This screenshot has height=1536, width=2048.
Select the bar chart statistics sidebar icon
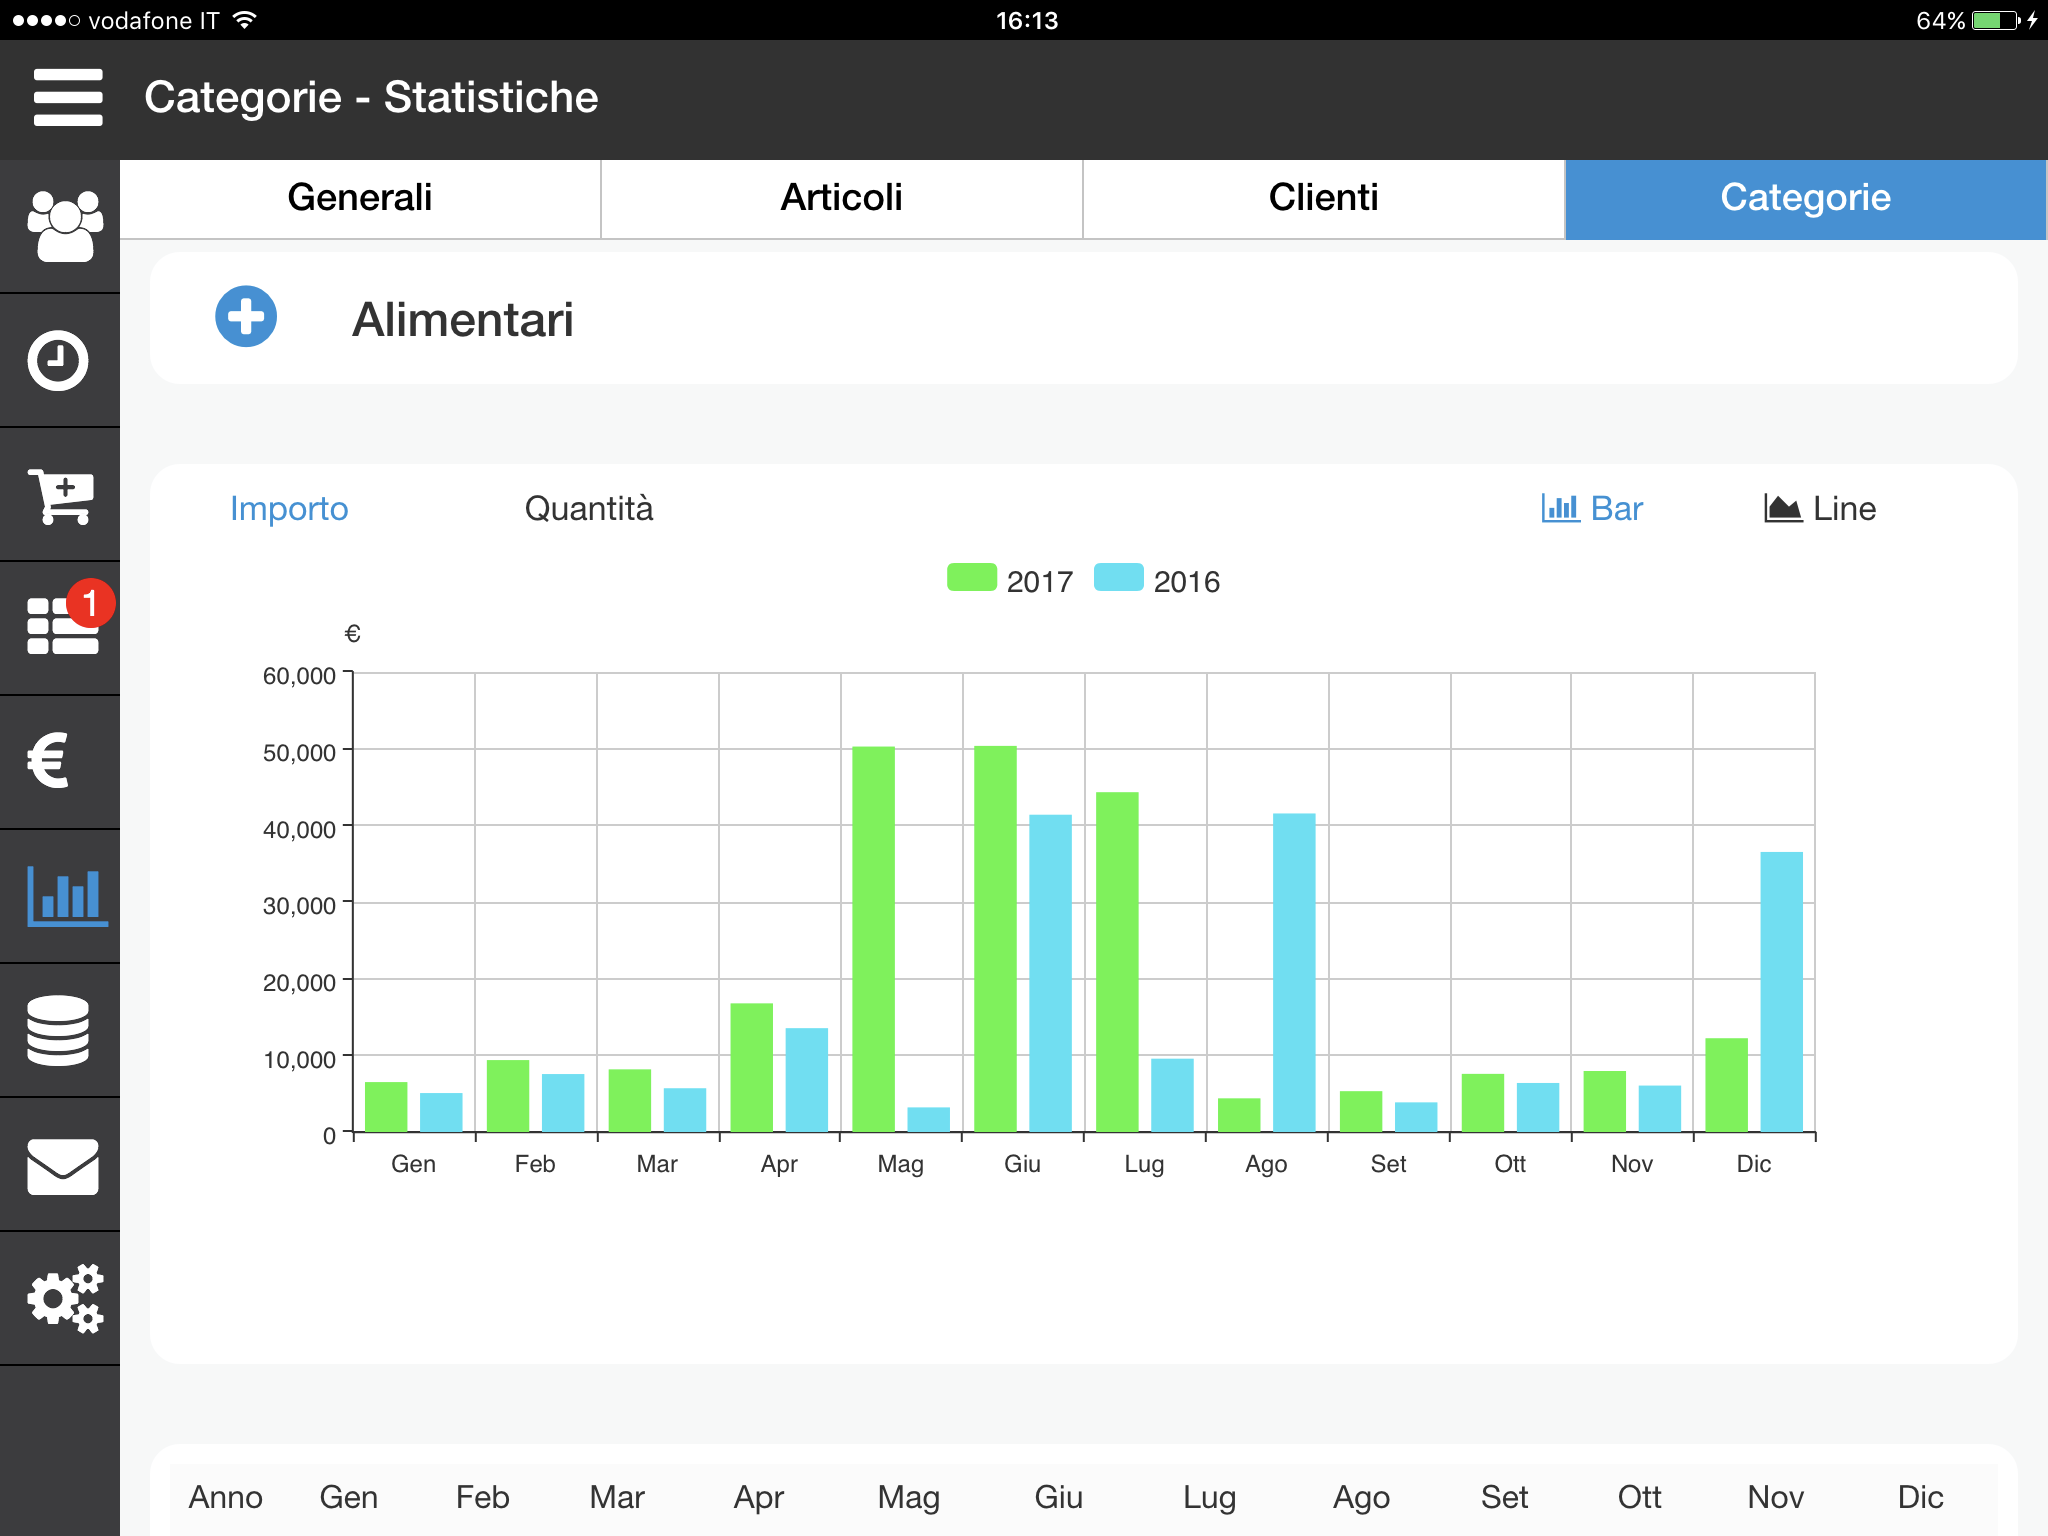point(66,896)
